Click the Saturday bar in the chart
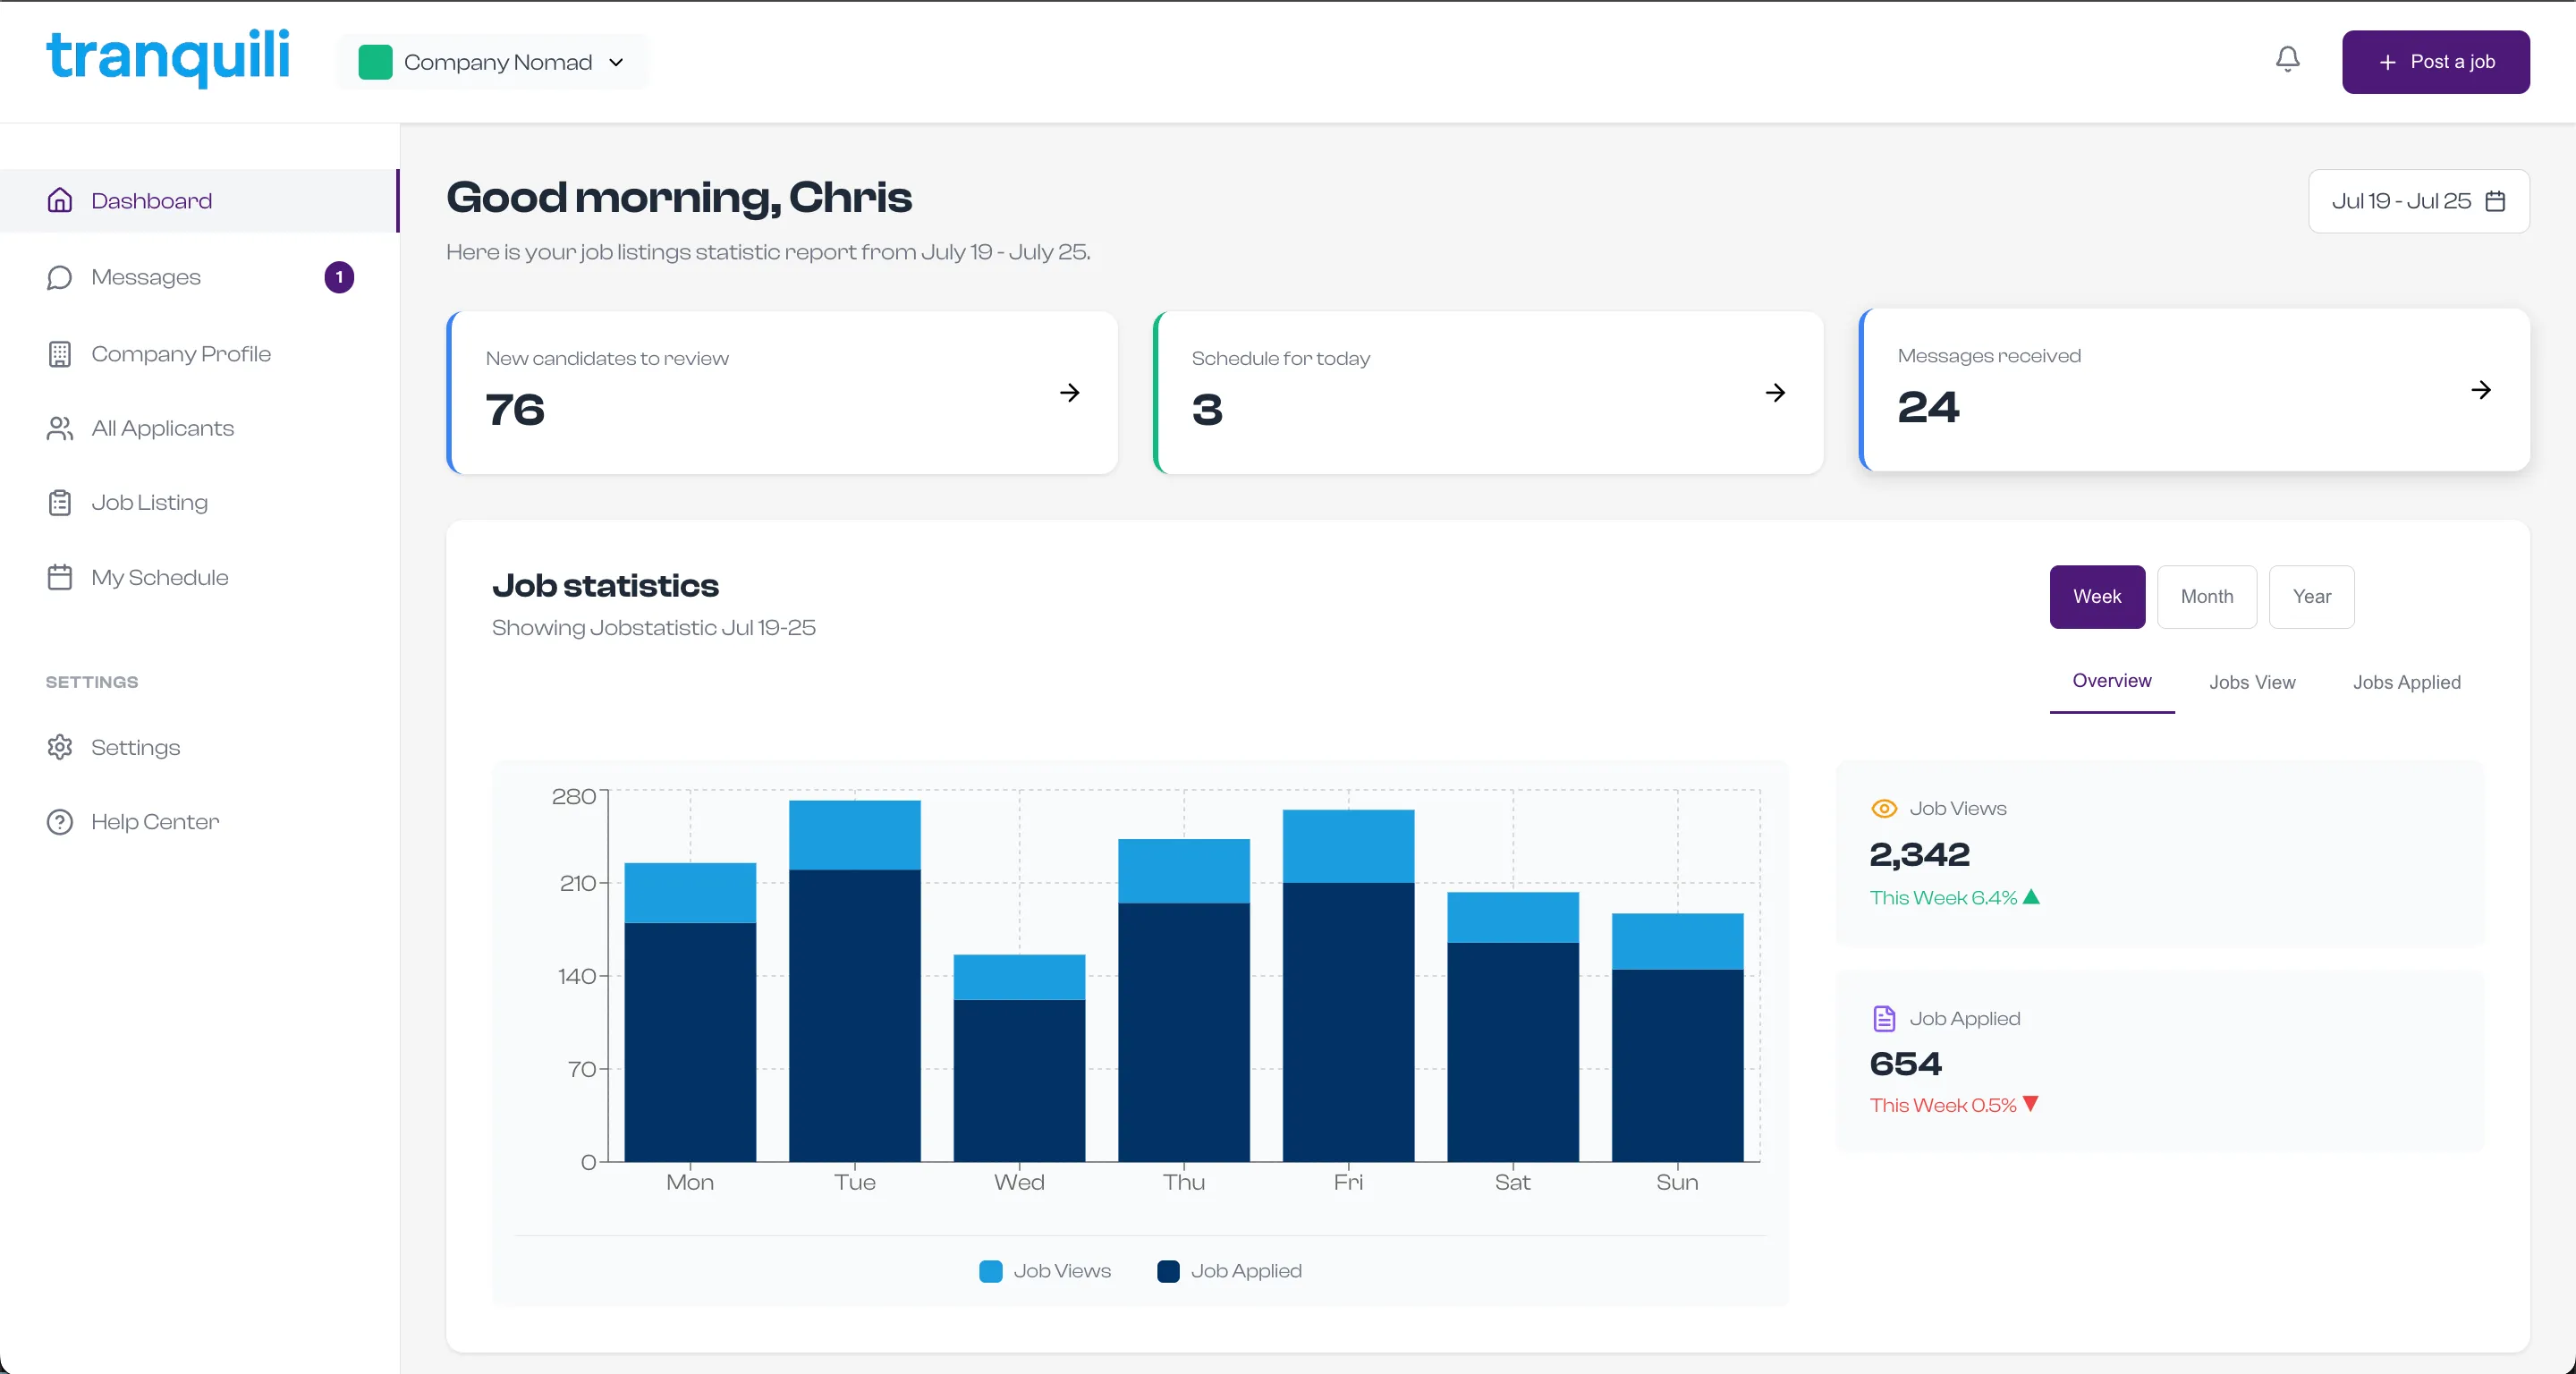This screenshot has width=2576, height=1374. pyautogui.click(x=1513, y=1027)
